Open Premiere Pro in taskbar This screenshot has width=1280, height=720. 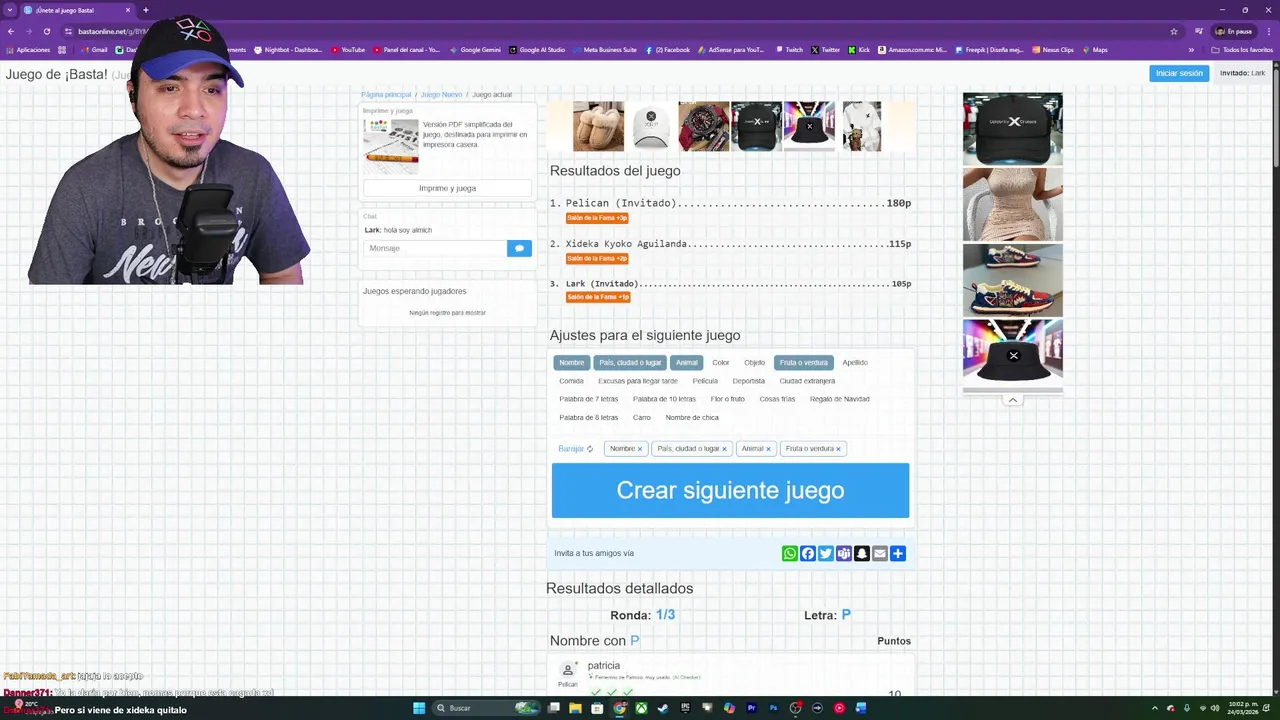[x=751, y=708]
